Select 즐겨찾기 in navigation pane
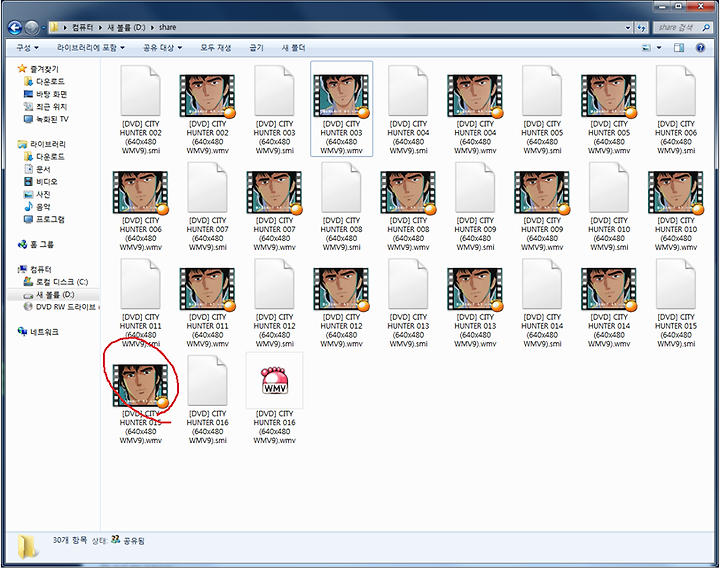 [x=39, y=69]
